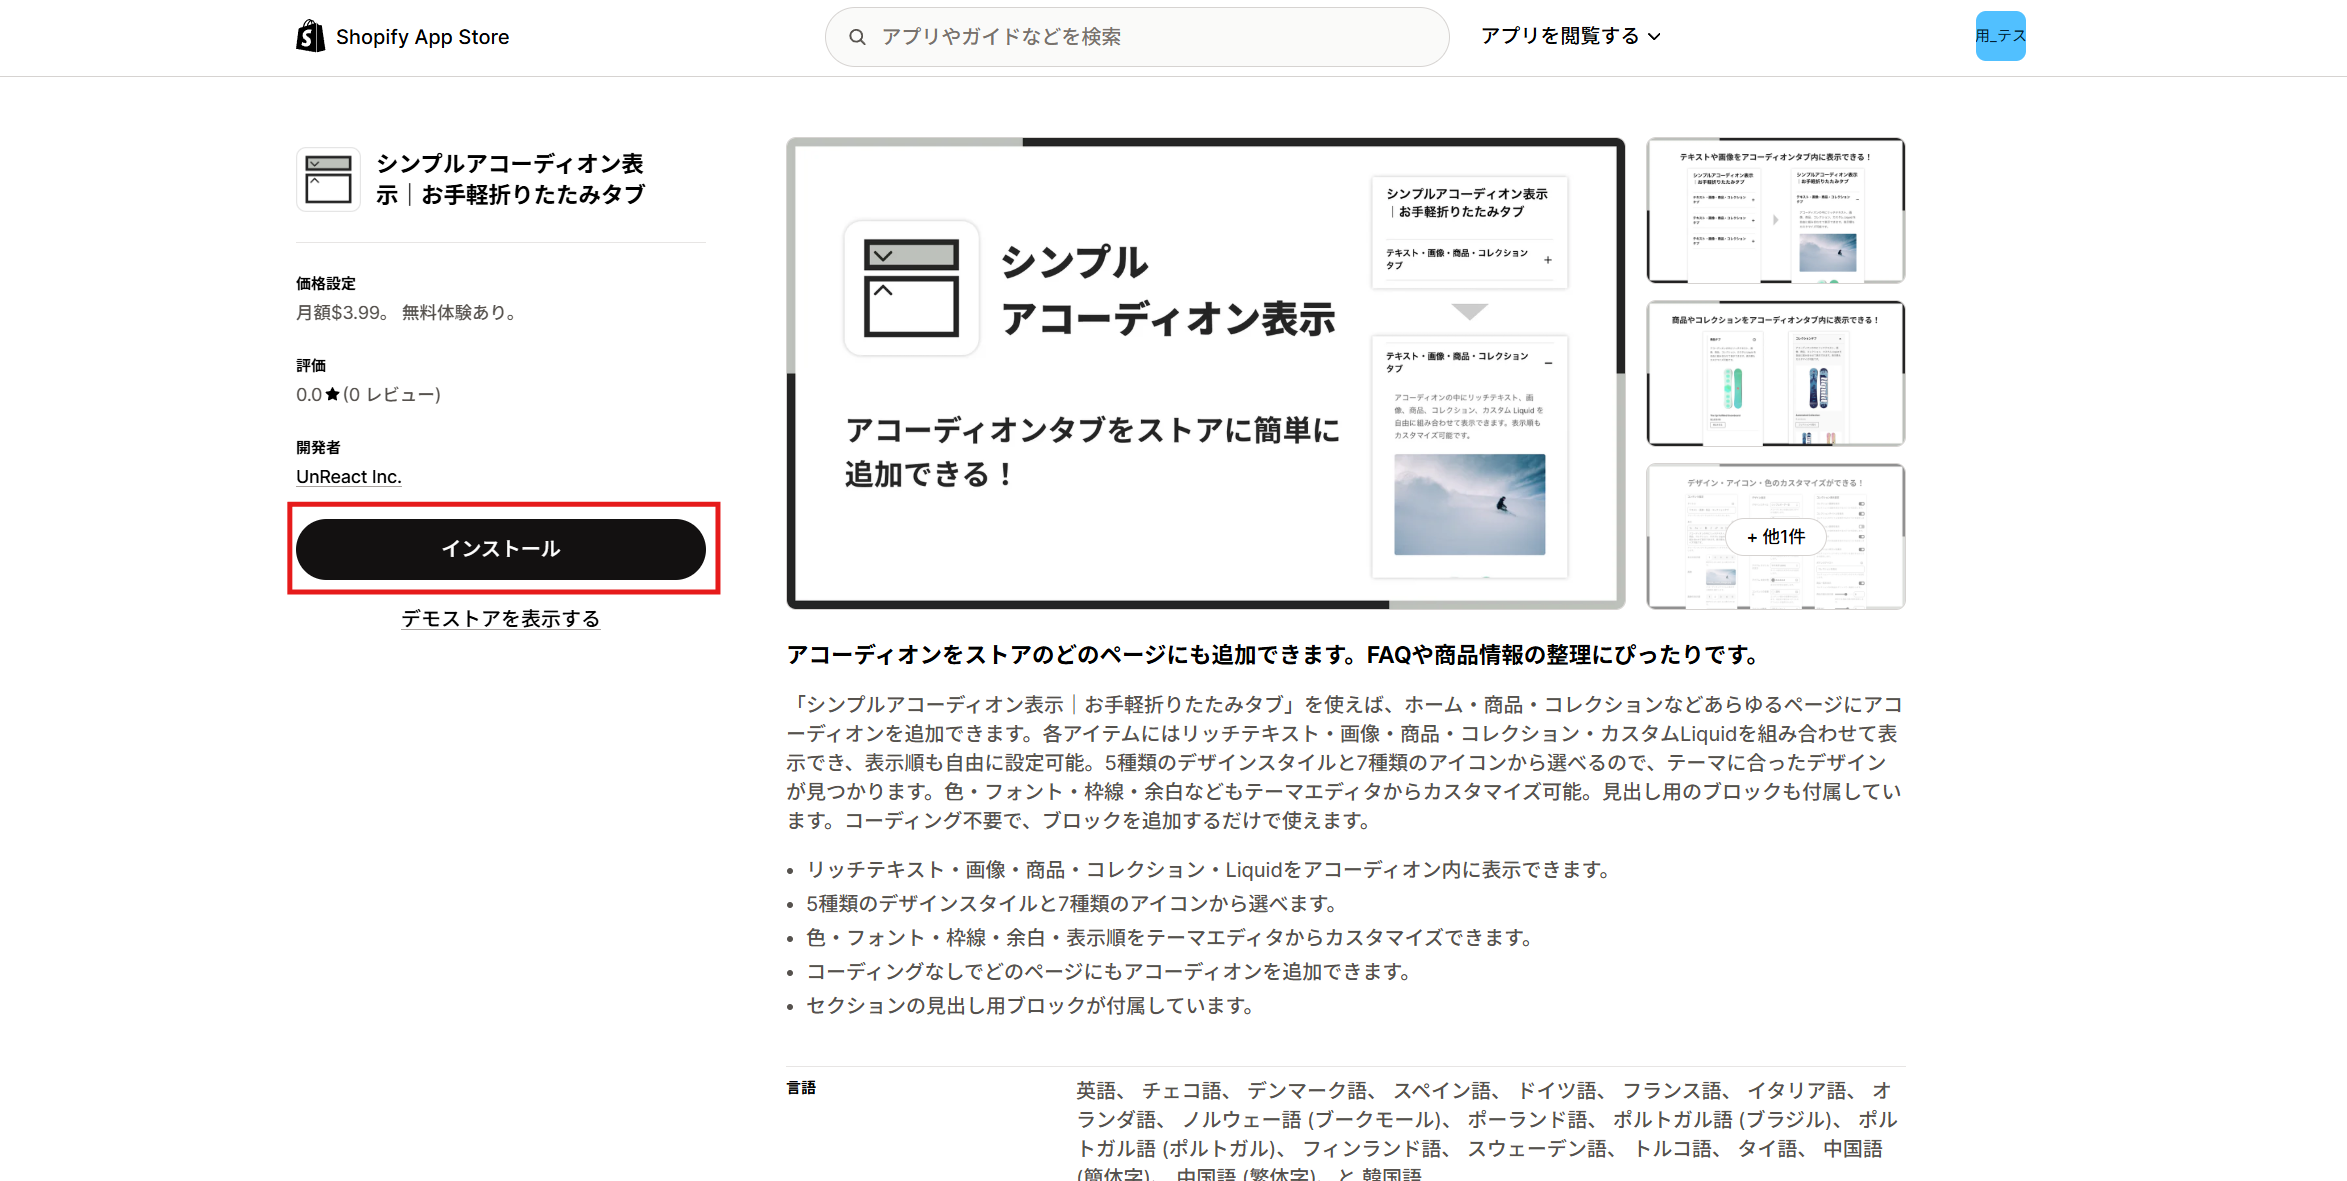This screenshot has height=1181, width=2347.
Task: Click the star icon next to the 0.0 rating
Action: tap(330, 394)
